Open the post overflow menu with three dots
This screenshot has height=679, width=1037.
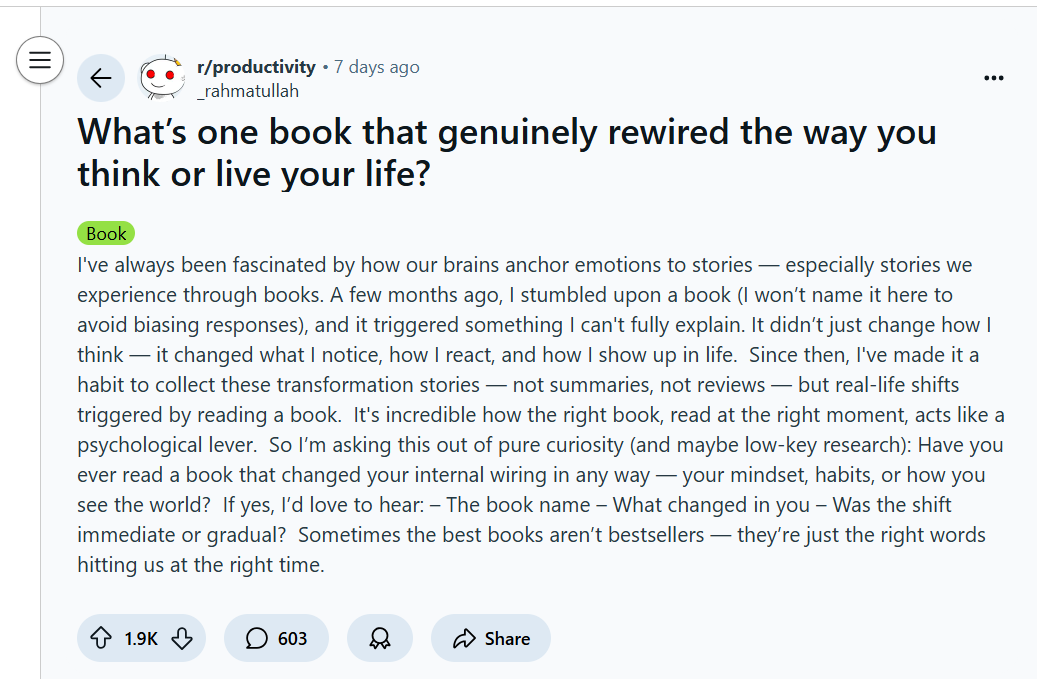pyautogui.click(x=994, y=77)
